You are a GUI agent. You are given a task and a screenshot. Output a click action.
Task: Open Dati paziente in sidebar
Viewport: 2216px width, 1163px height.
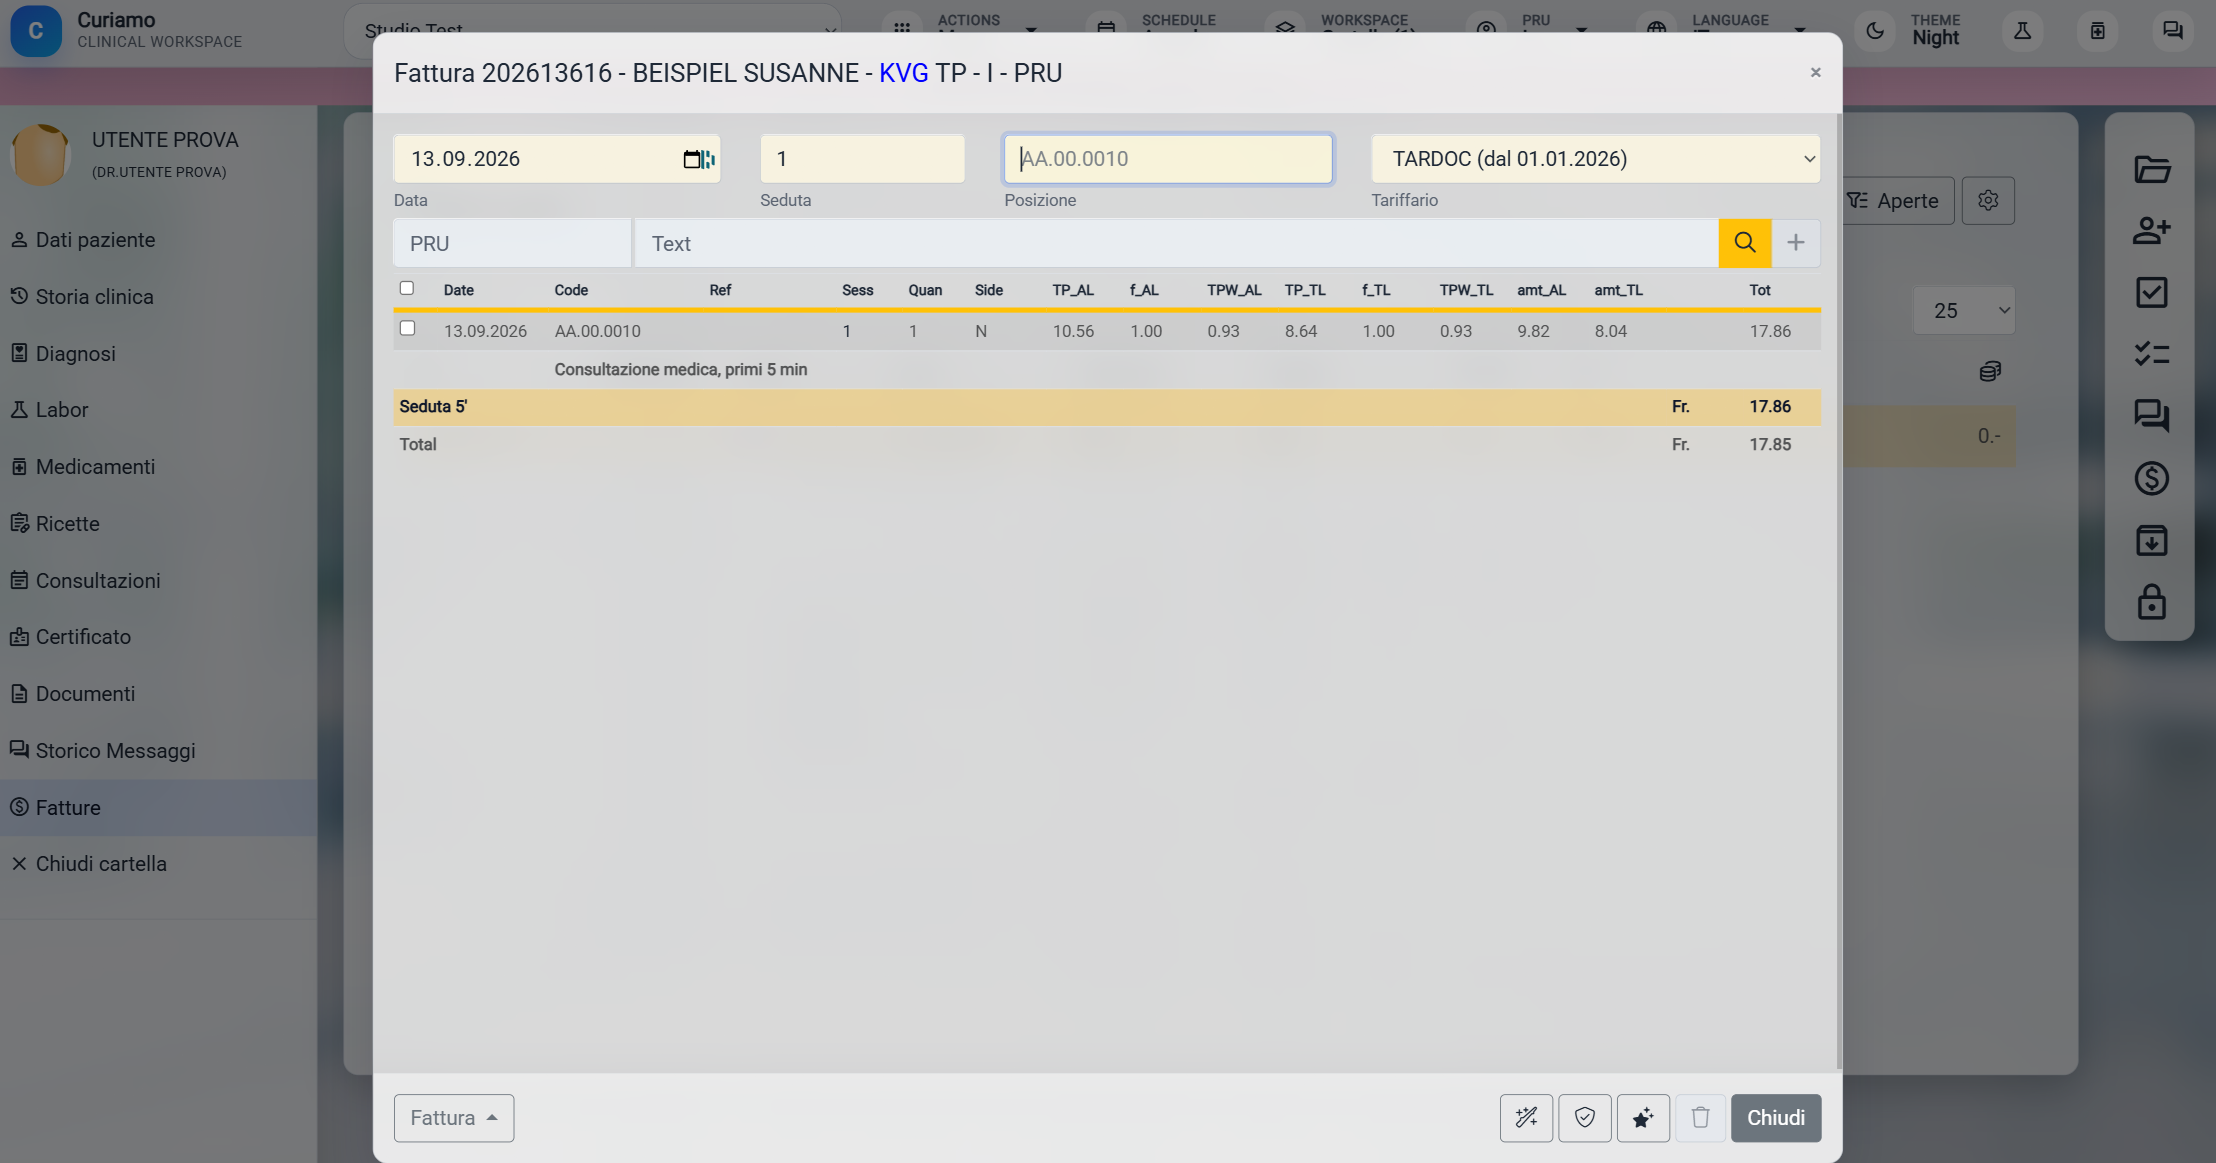point(96,240)
